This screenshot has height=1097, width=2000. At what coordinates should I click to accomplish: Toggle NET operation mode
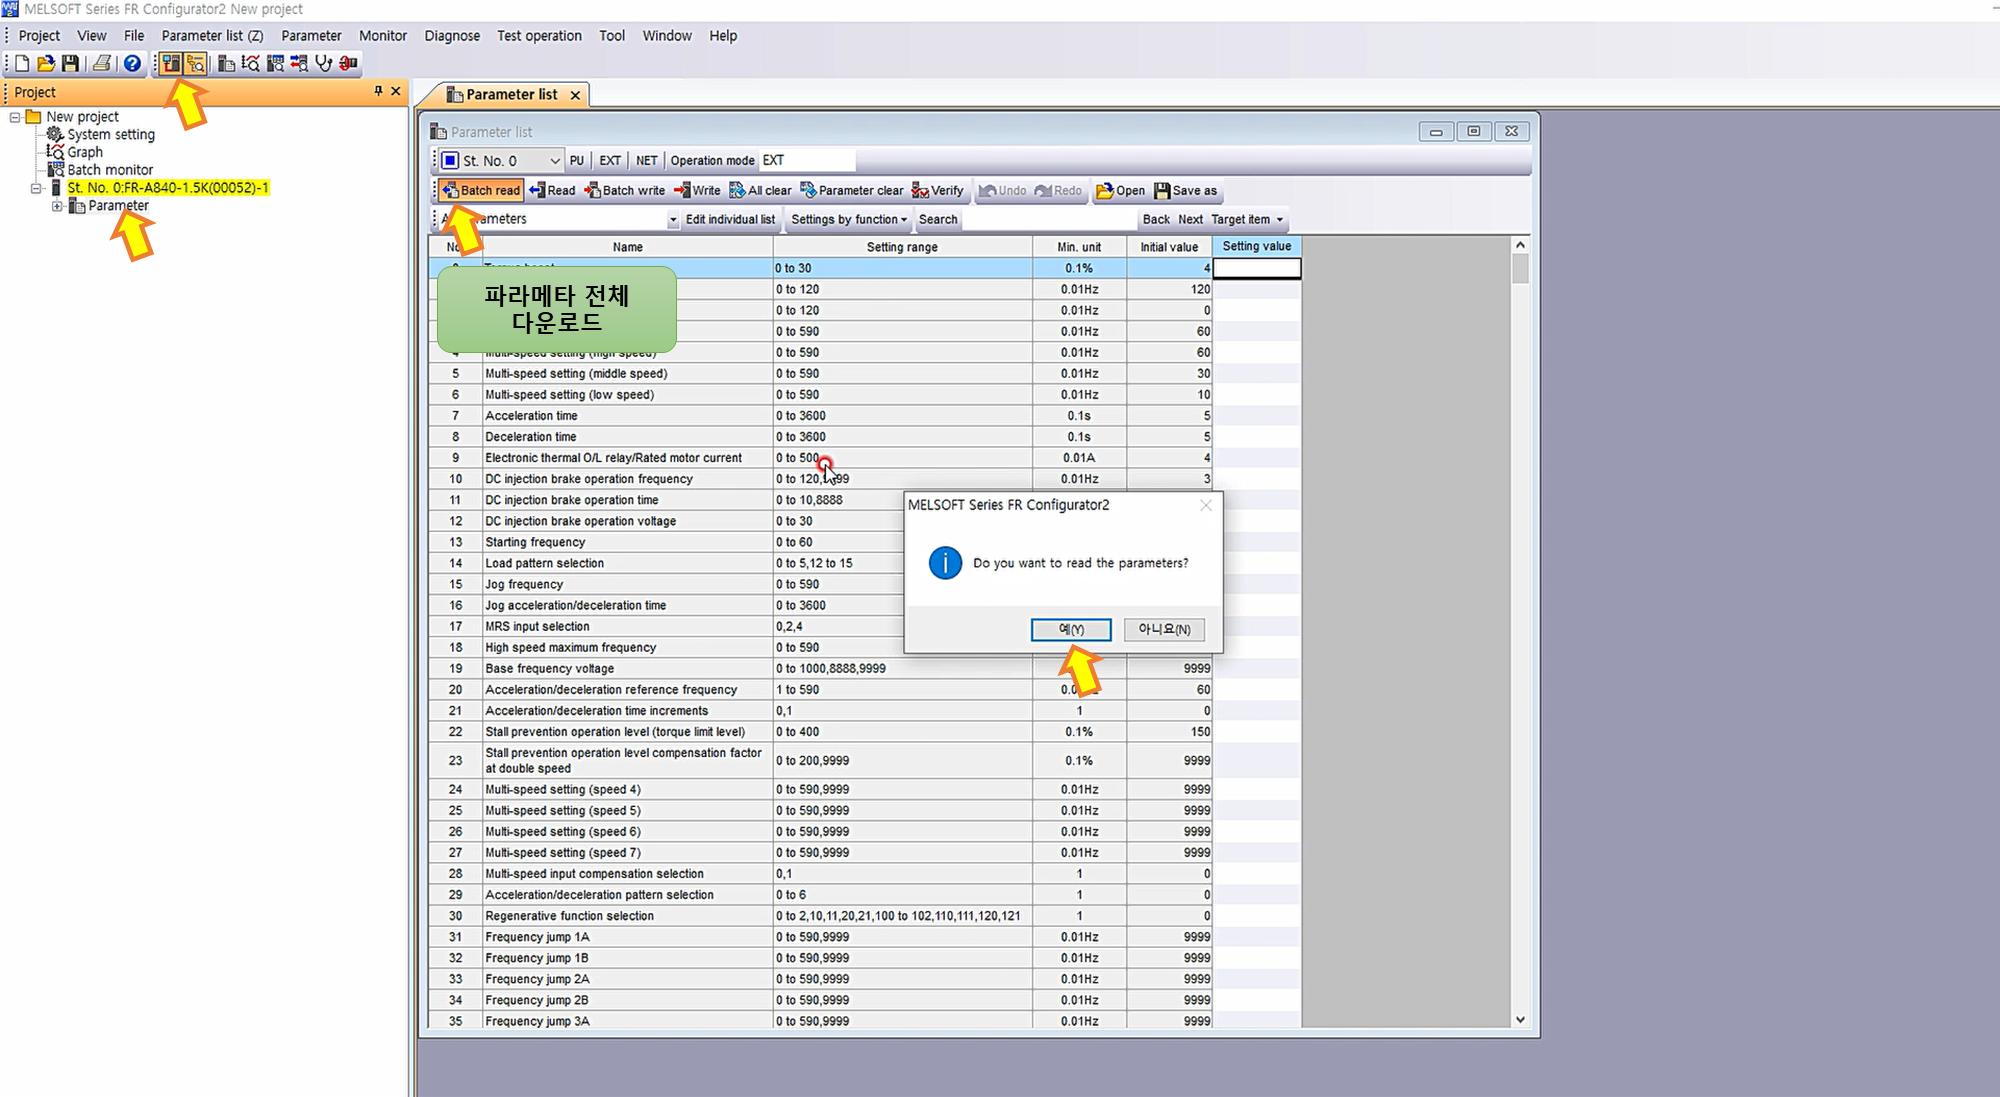click(647, 161)
